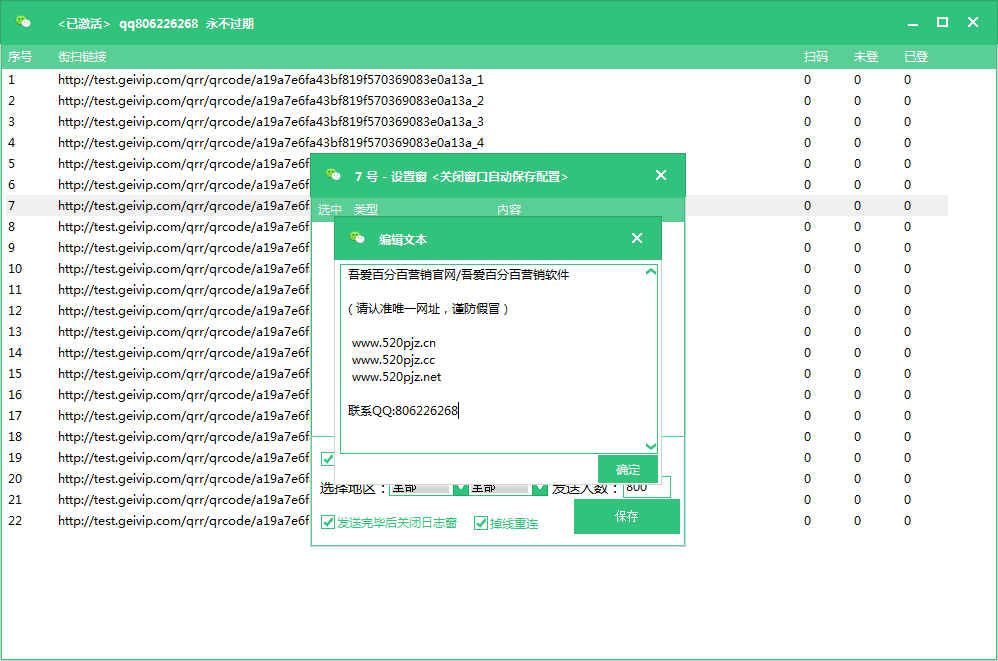Select row 2 link ending 0a13a_2

click(271, 101)
